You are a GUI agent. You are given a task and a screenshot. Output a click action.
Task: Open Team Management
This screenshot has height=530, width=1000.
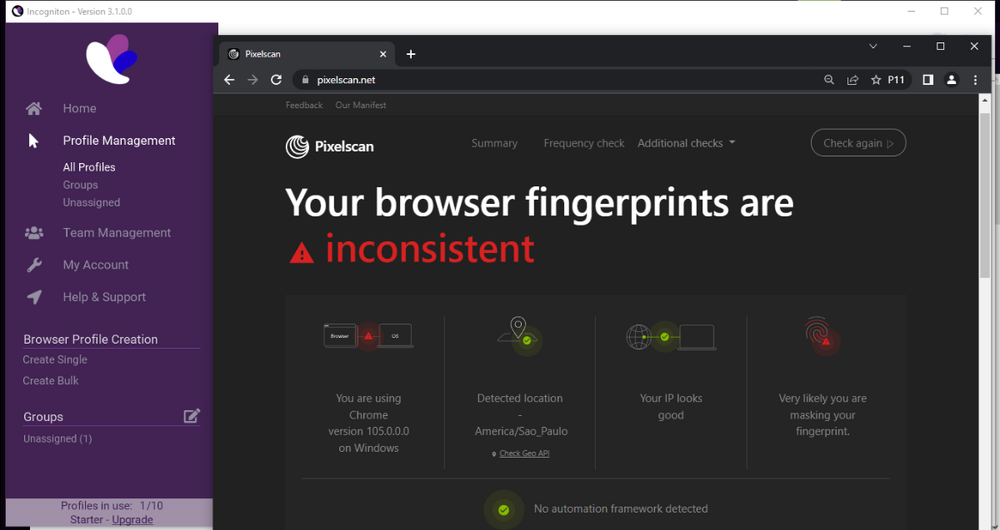click(x=117, y=233)
